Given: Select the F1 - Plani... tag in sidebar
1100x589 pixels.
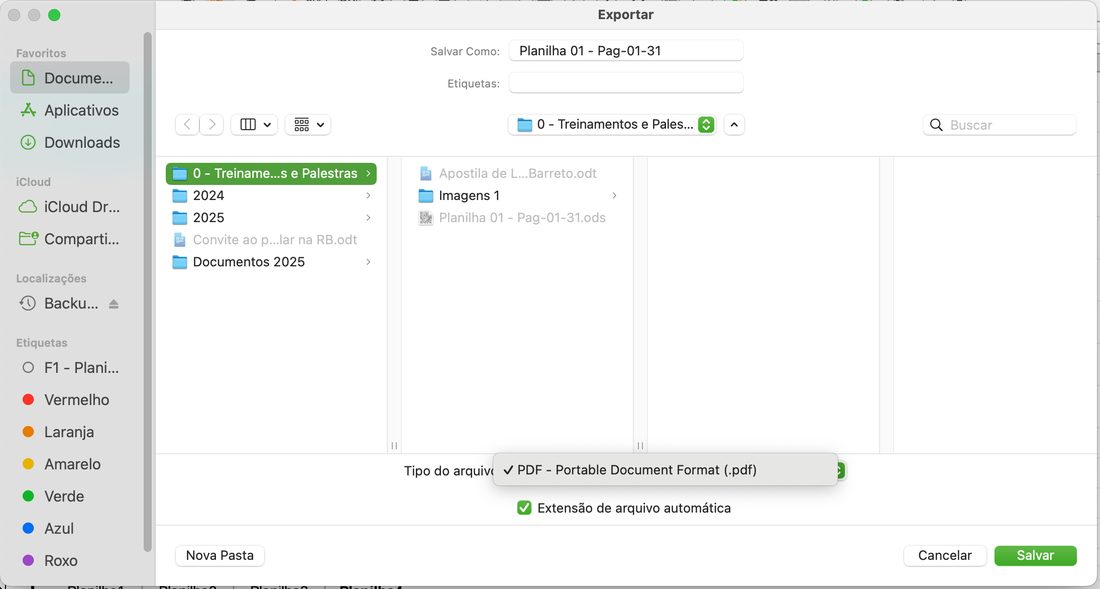Looking at the screenshot, I should point(69,367).
